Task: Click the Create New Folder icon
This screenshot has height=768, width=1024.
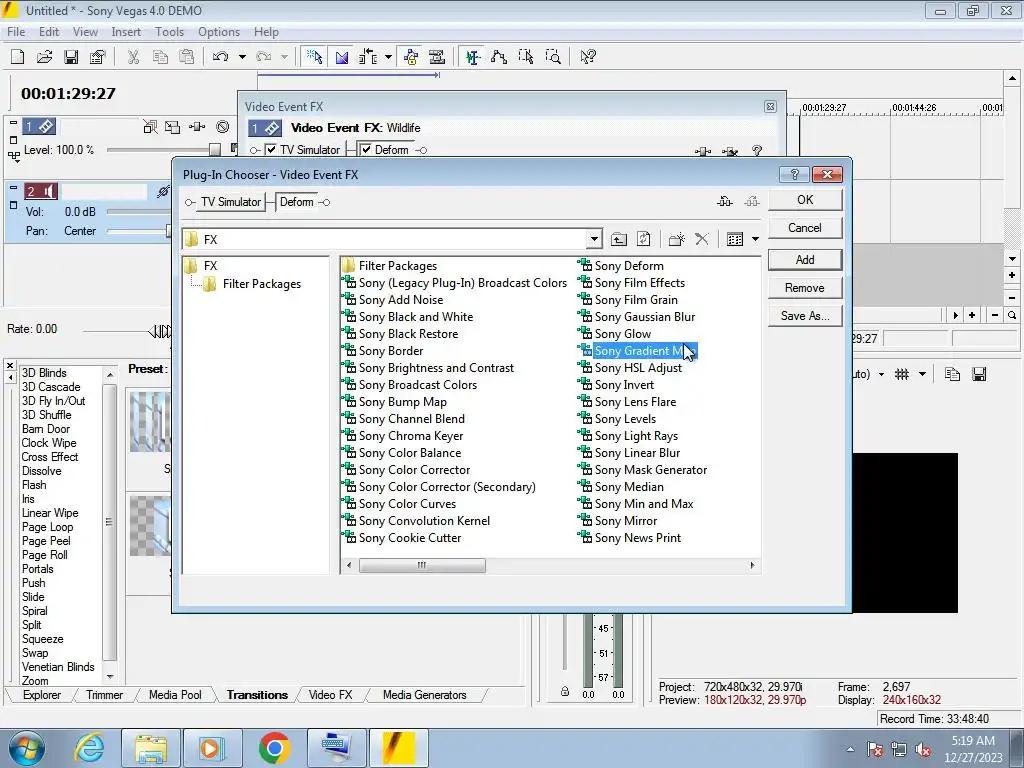Action: pyautogui.click(x=677, y=240)
